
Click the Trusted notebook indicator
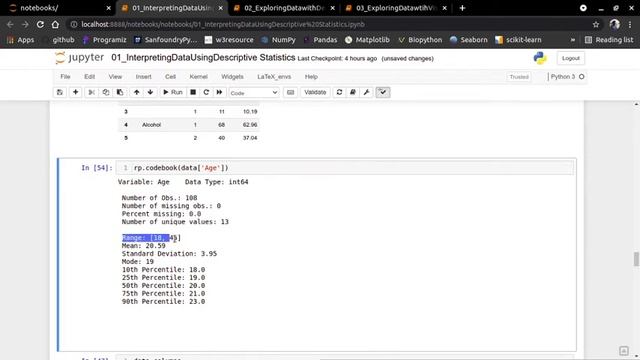point(519,77)
